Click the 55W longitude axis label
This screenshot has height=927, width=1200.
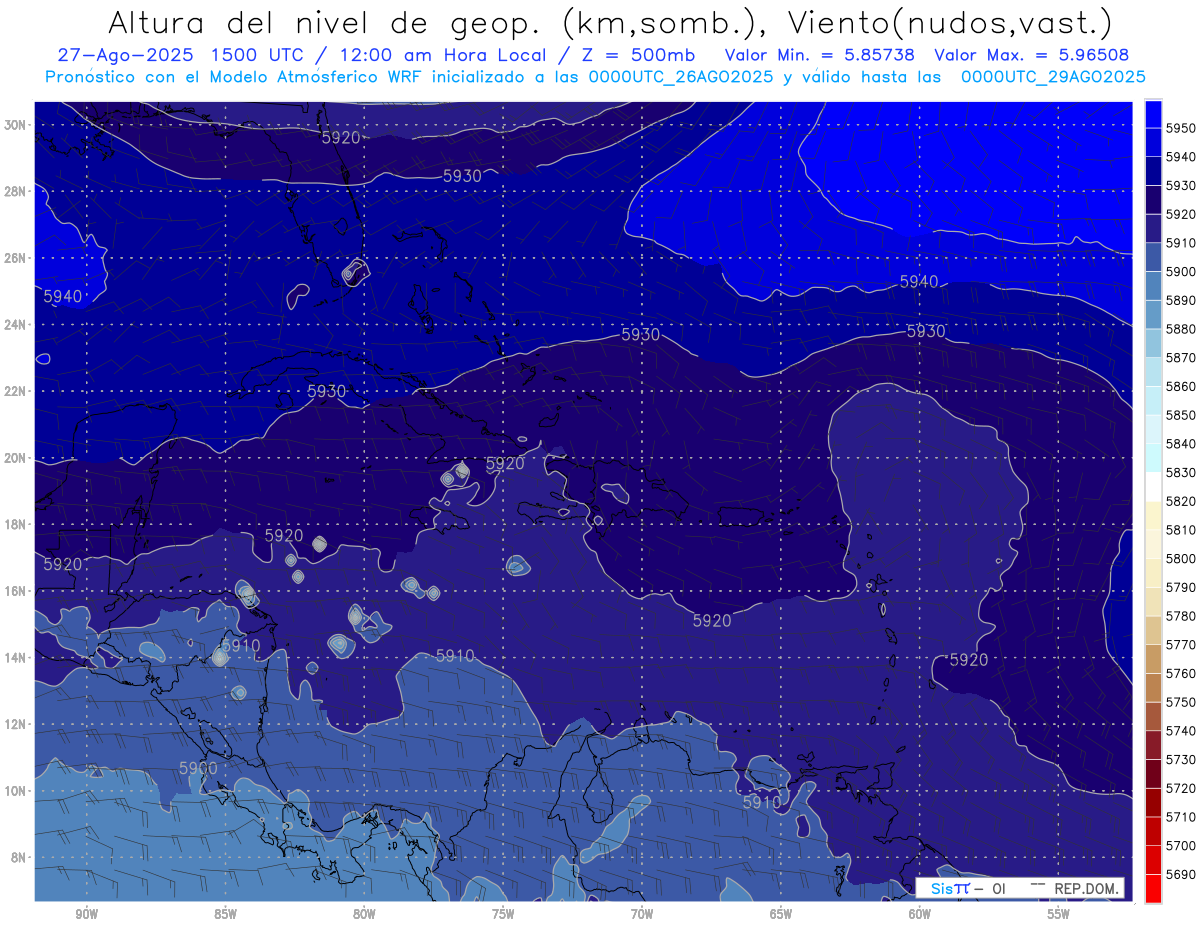(x=1059, y=914)
